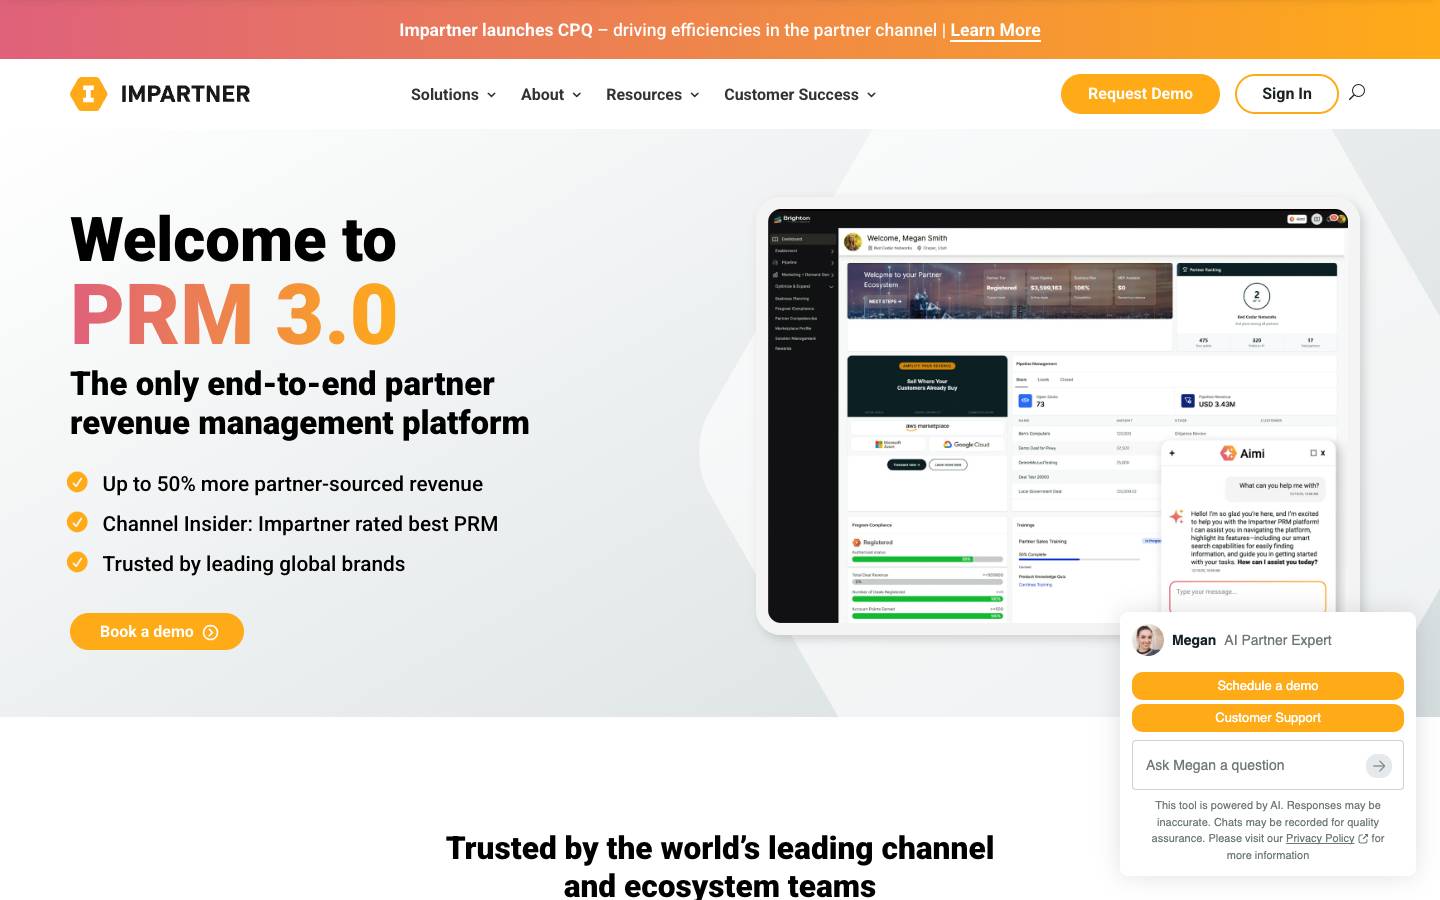Open the Customer Success dropdown
The height and width of the screenshot is (900, 1440).
point(800,94)
